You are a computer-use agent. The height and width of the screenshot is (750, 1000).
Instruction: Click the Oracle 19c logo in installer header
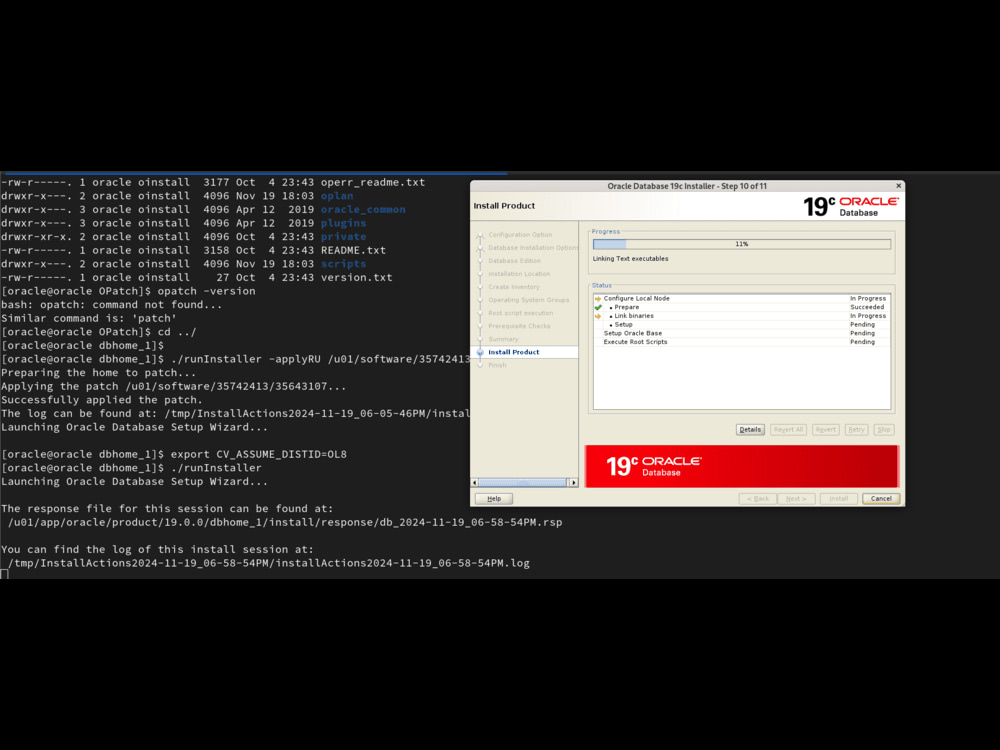[x=850, y=206]
